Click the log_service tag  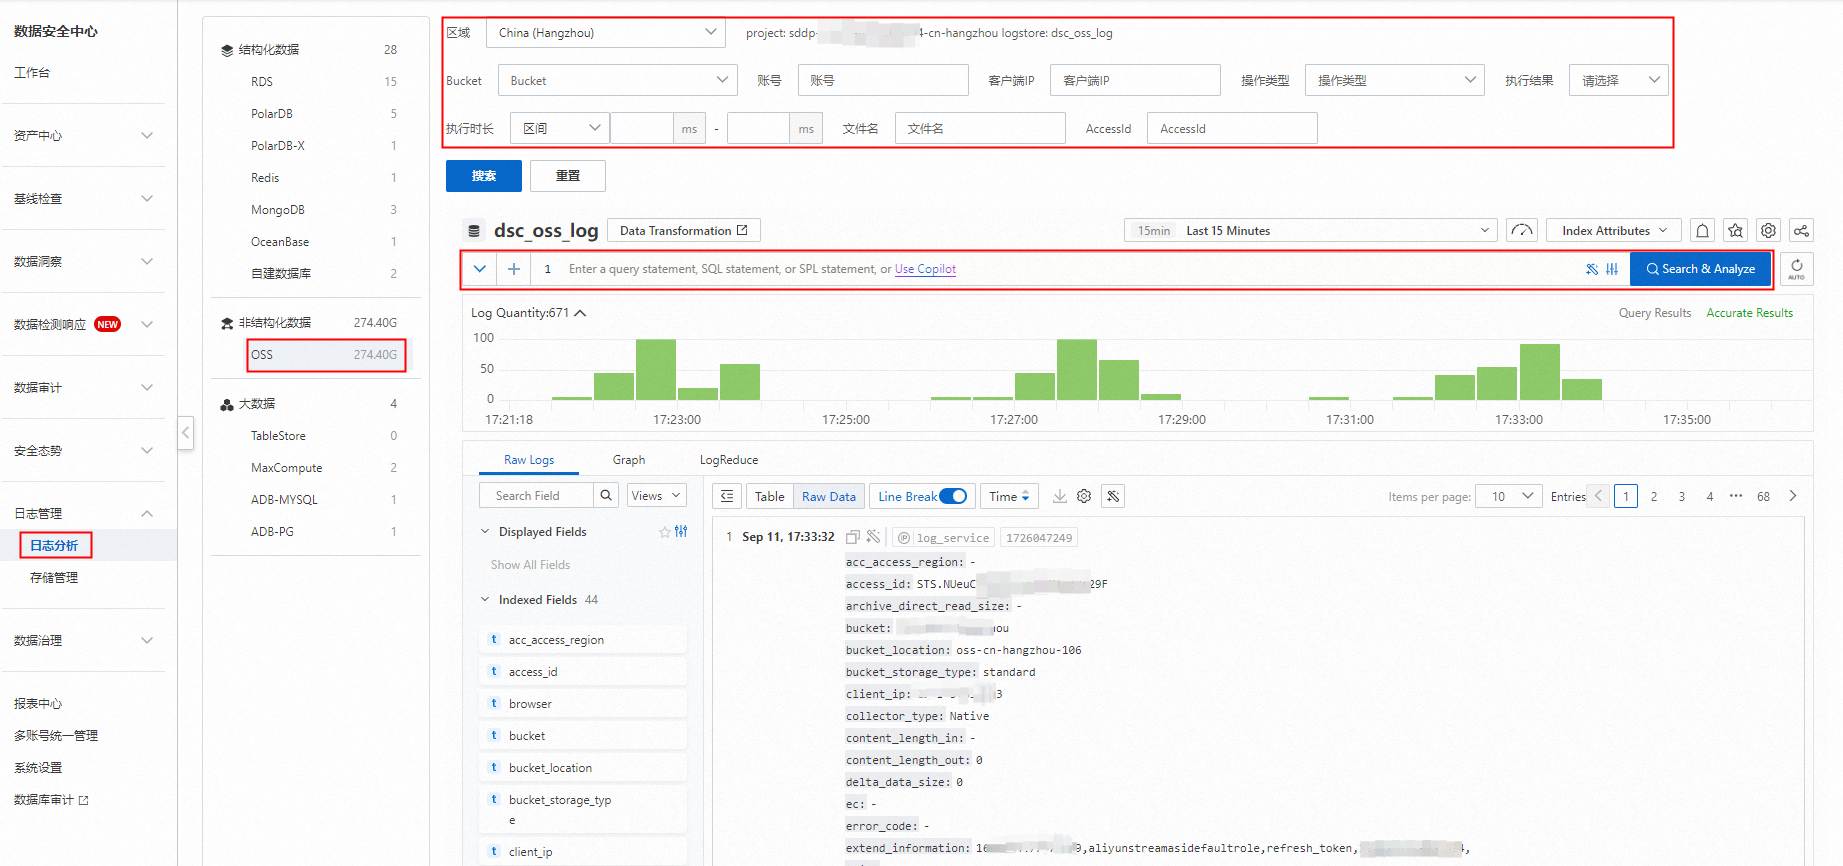pos(943,538)
